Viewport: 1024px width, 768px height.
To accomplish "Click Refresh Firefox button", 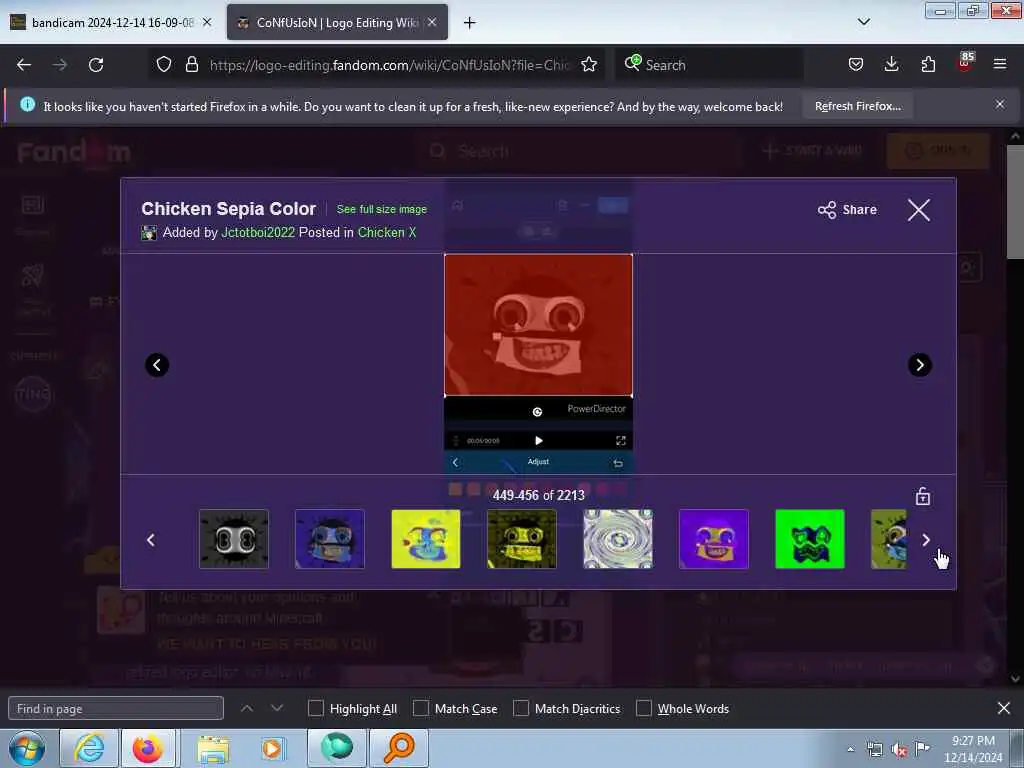I will click(x=857, y=106).
